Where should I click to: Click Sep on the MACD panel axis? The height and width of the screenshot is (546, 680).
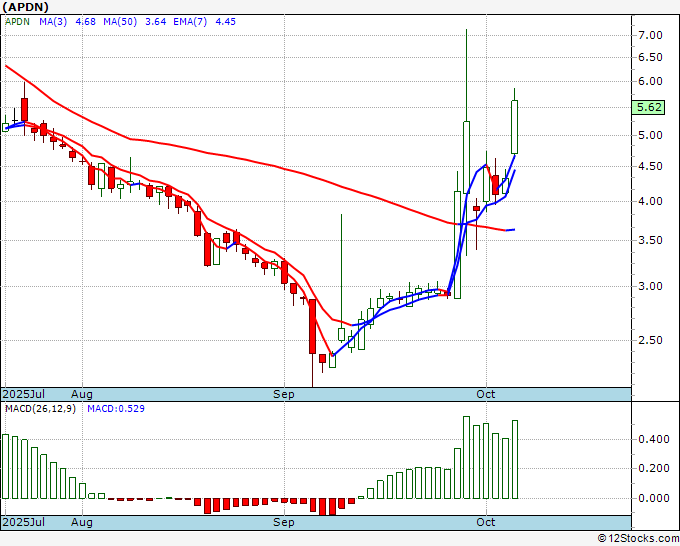coord(284,522)
